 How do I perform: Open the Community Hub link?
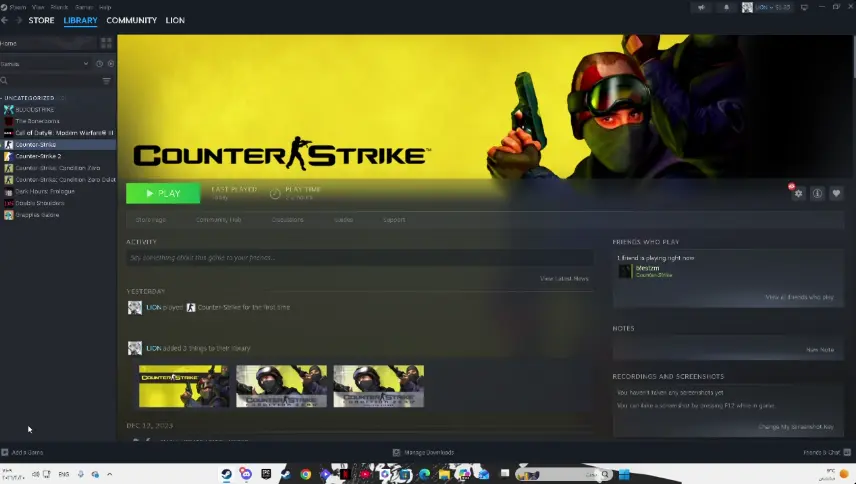pos(218,220)
